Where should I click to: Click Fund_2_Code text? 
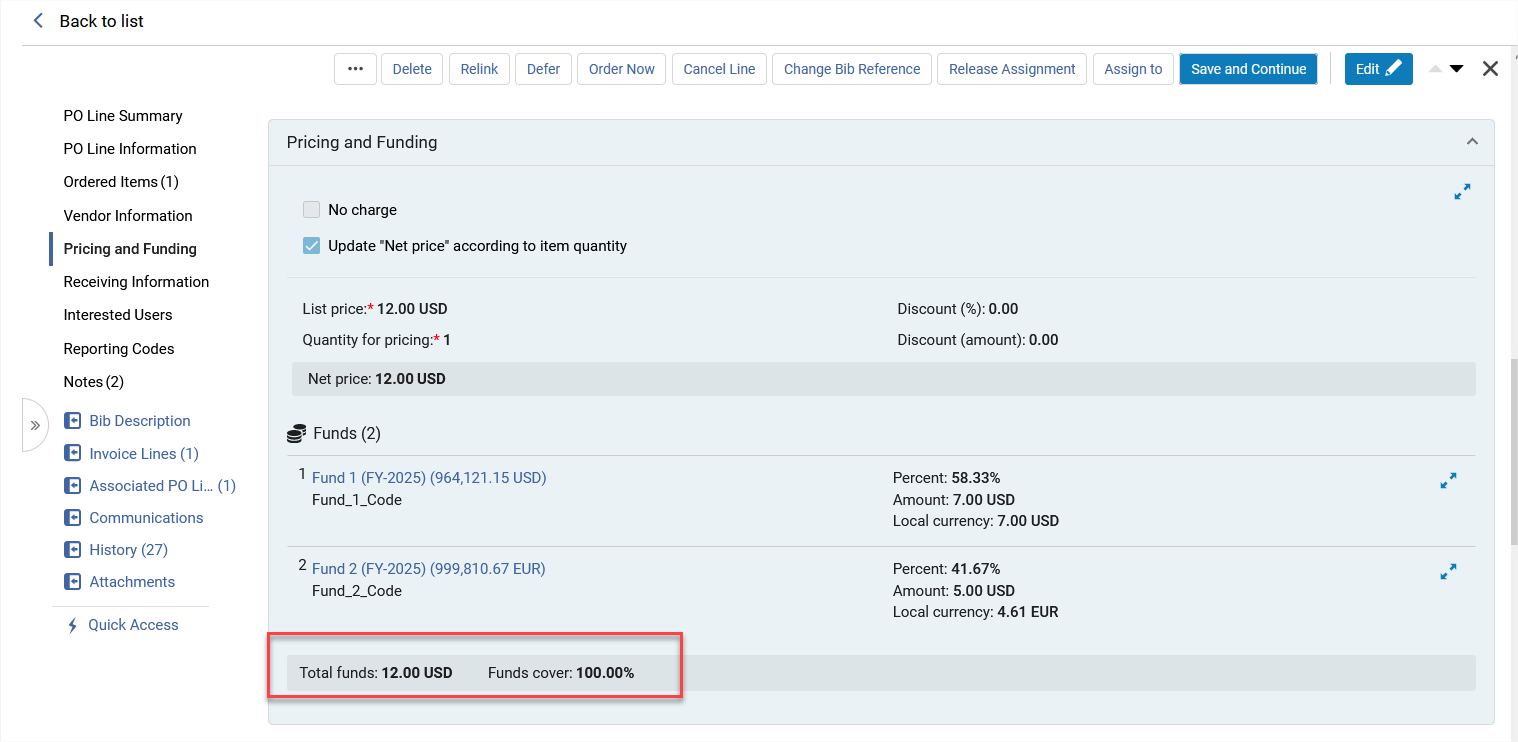pyautogui.click(x=357, y=591)
